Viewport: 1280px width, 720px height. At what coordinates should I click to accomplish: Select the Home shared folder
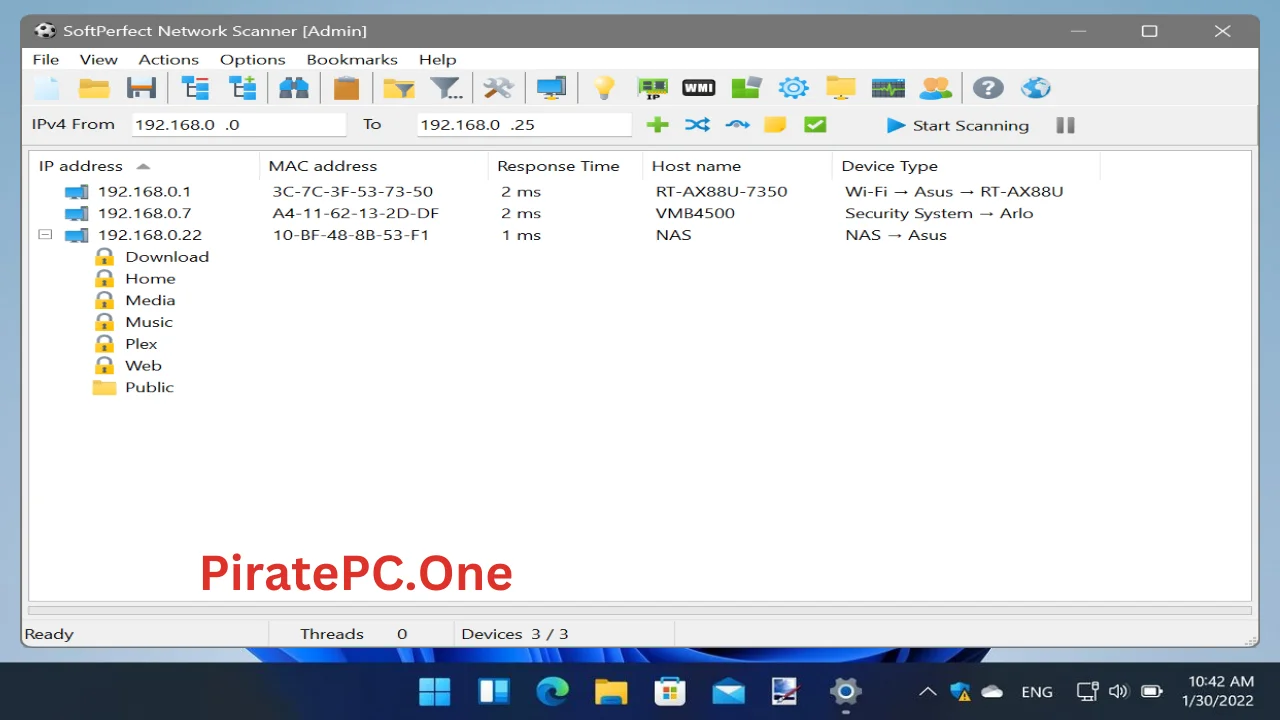[135, 279]
